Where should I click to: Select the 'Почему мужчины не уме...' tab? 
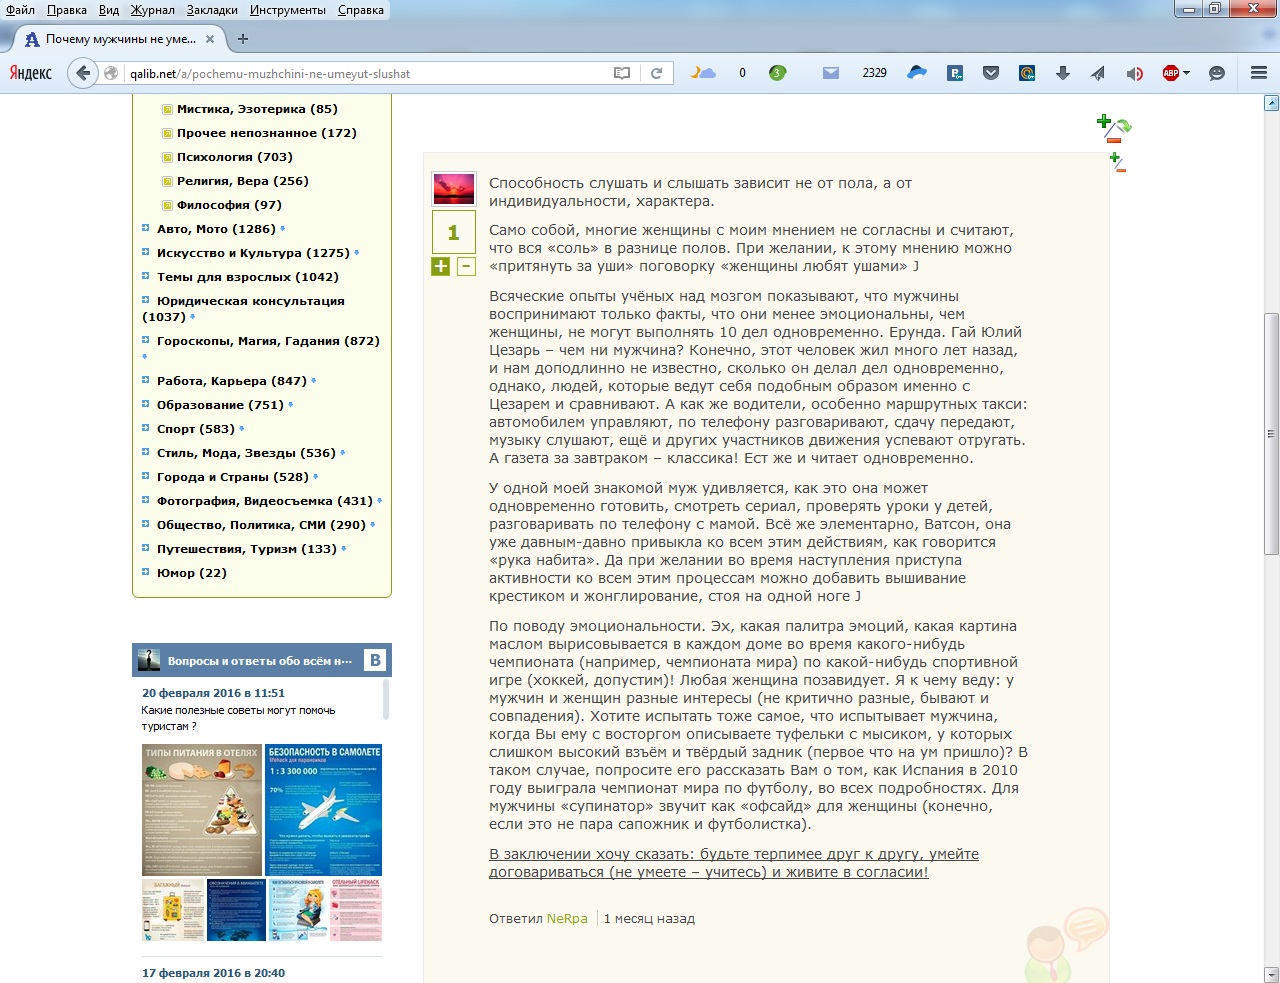(x=120, y=39)
